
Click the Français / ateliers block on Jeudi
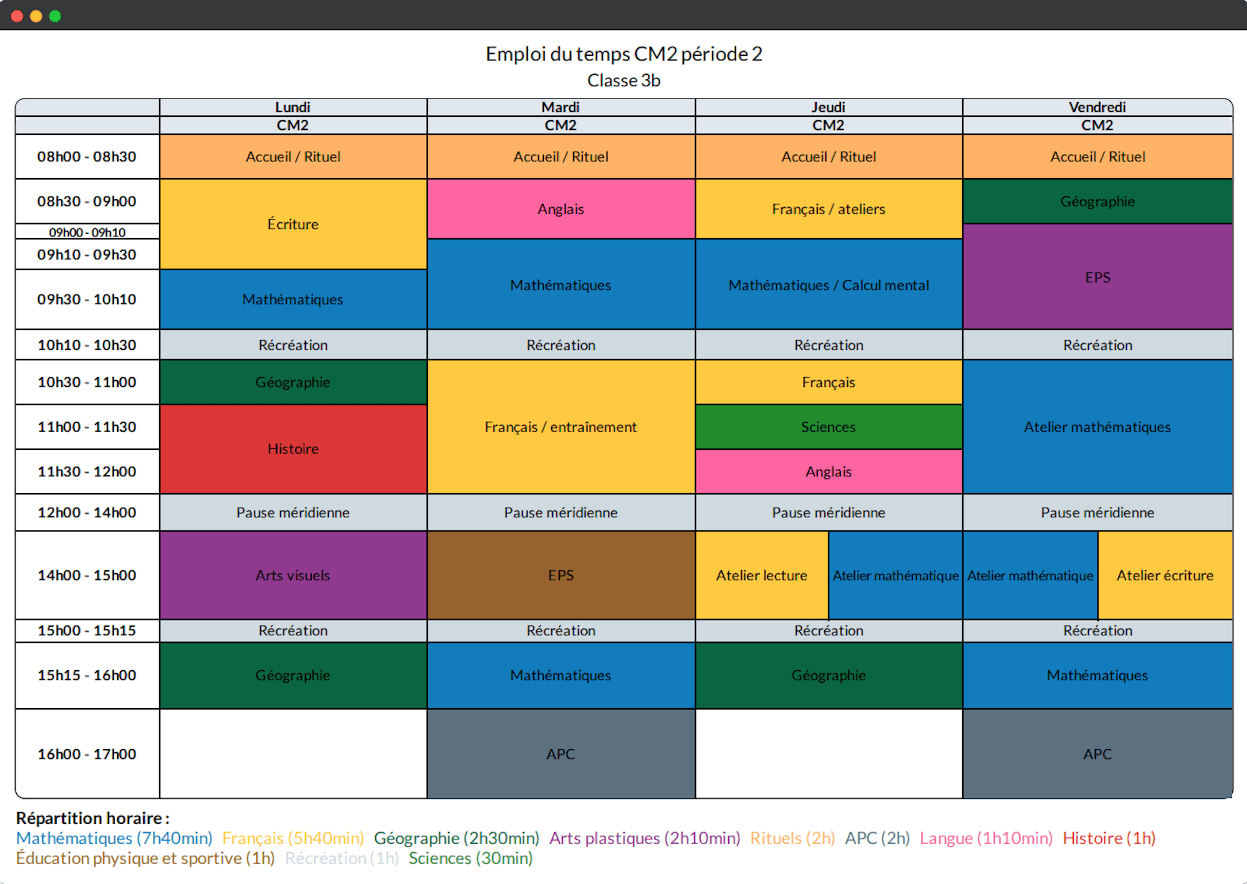828,209
